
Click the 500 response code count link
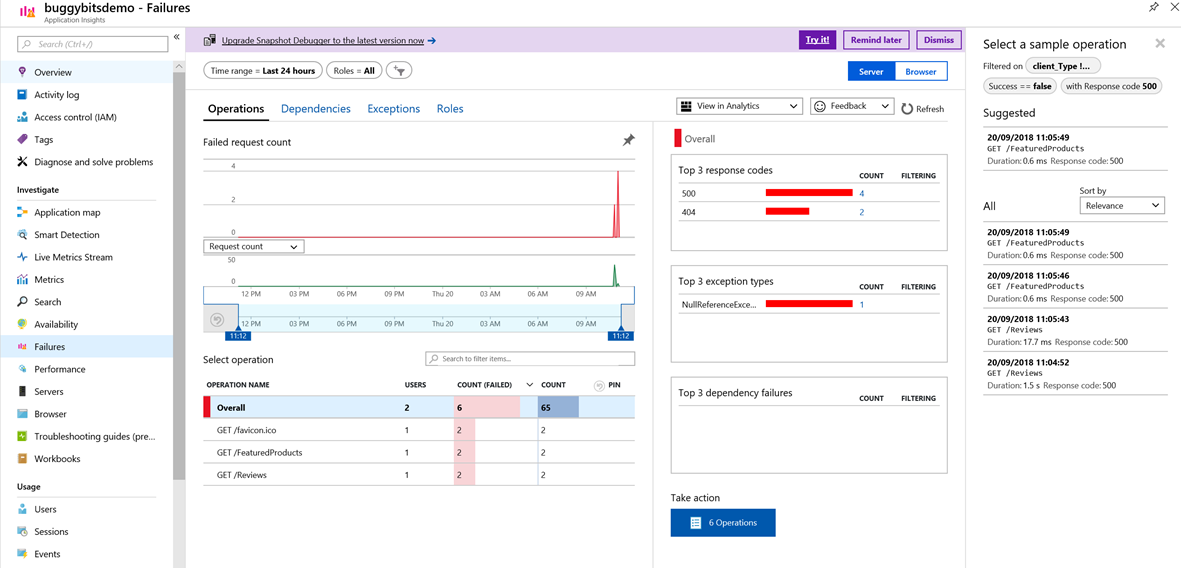[x=861, y=193]
